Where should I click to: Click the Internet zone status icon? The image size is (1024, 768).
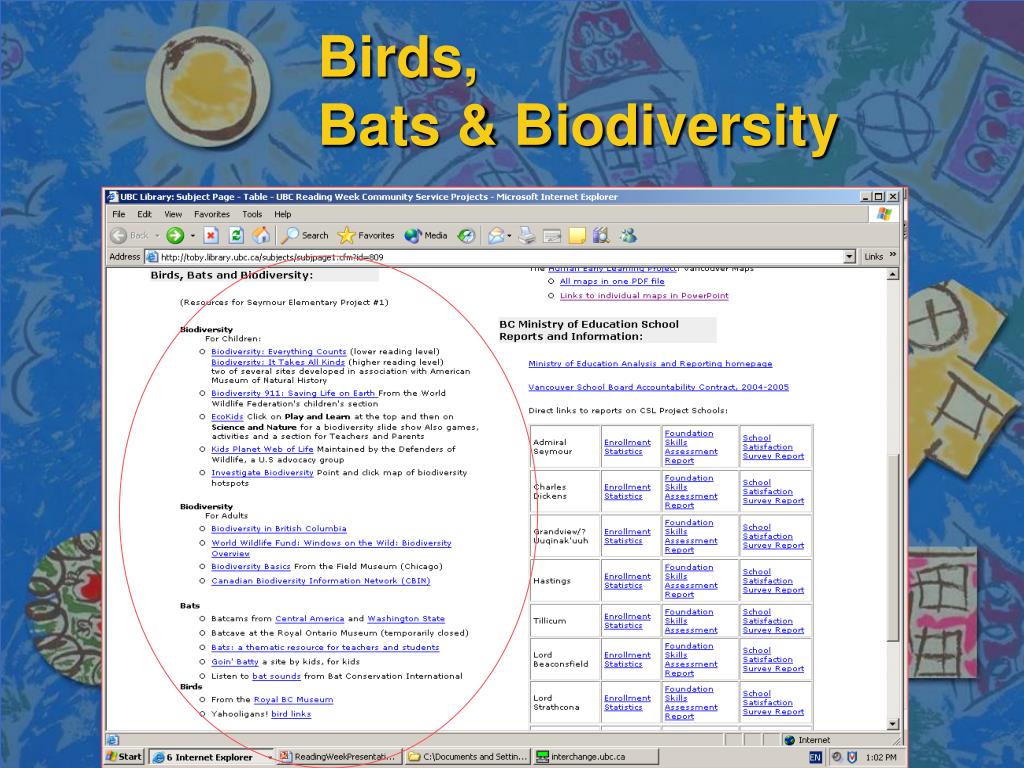(x=790, y=740)
